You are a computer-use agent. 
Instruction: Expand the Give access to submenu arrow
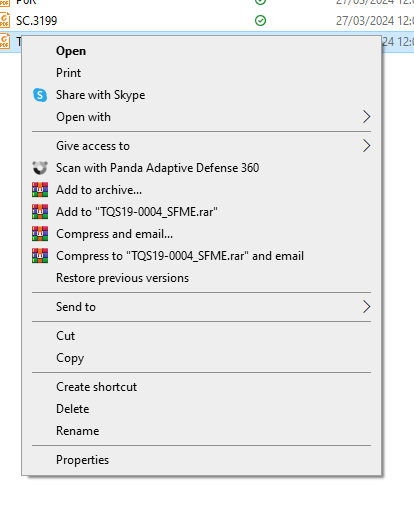tap(366, 146)
